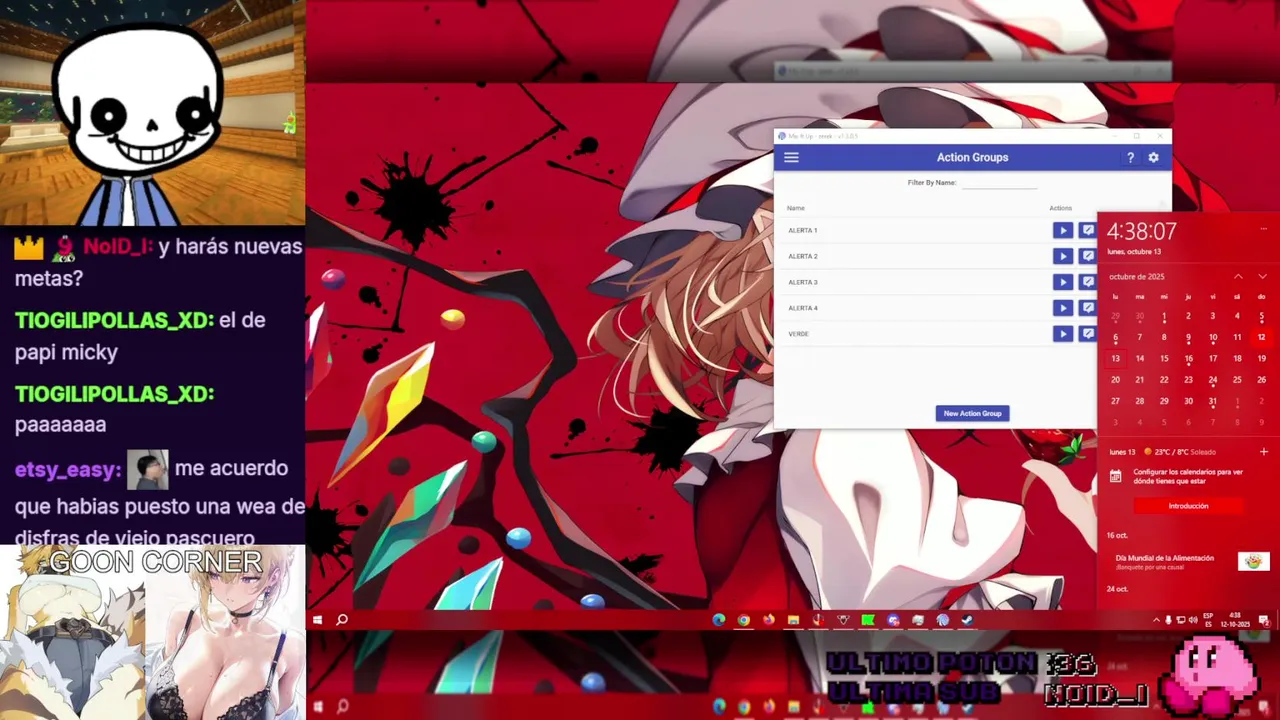Edit the VERDE action group
This screenshot has height=720, width=1280.
point(1088,334)
